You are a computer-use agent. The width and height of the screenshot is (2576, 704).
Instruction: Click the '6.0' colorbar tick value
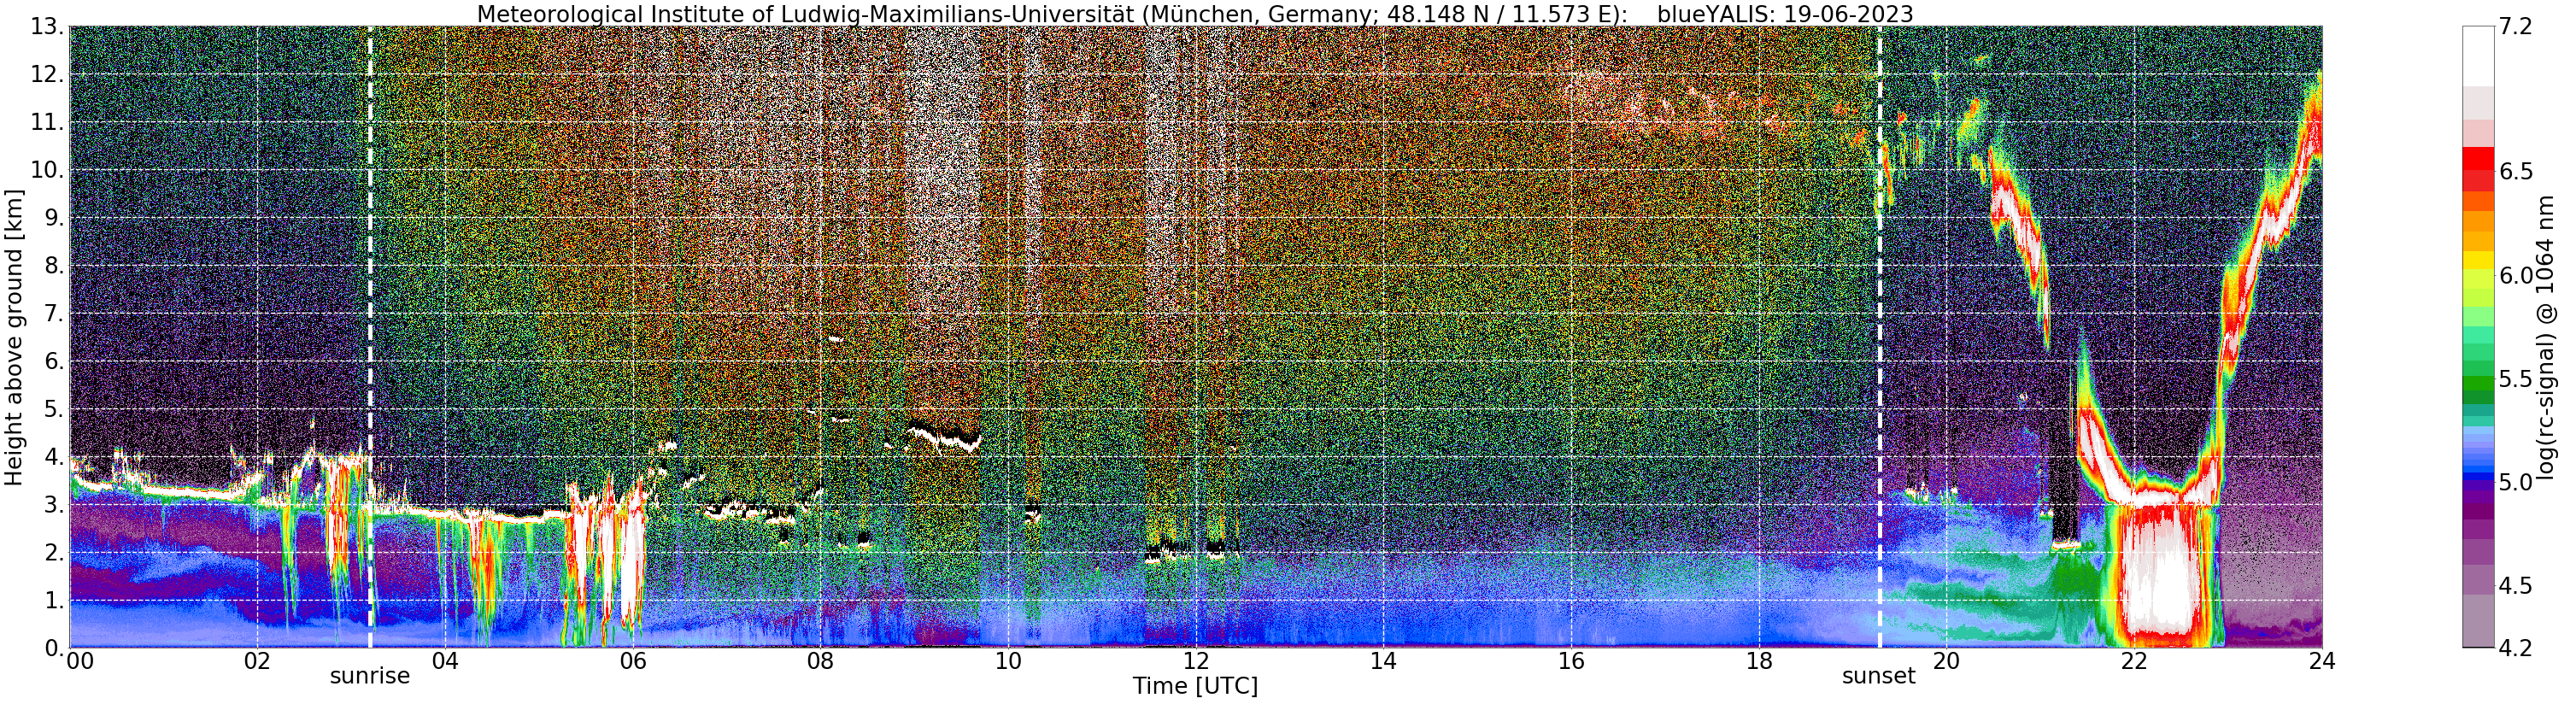(x=2515, y=275)
